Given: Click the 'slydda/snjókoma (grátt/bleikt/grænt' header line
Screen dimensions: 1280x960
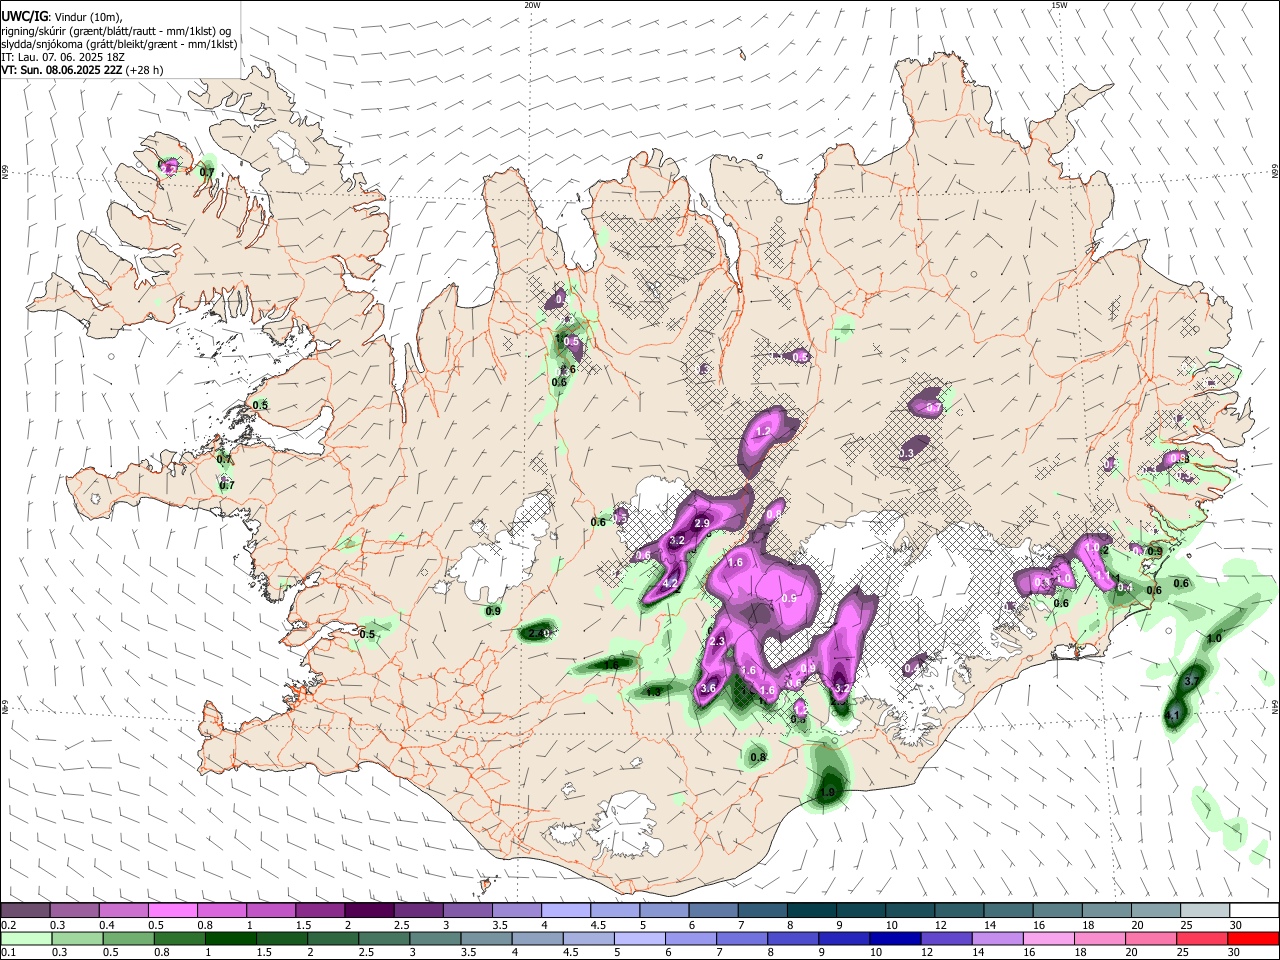Looking at the screenshot, I should pyautogui.click(x=119, y=44).
